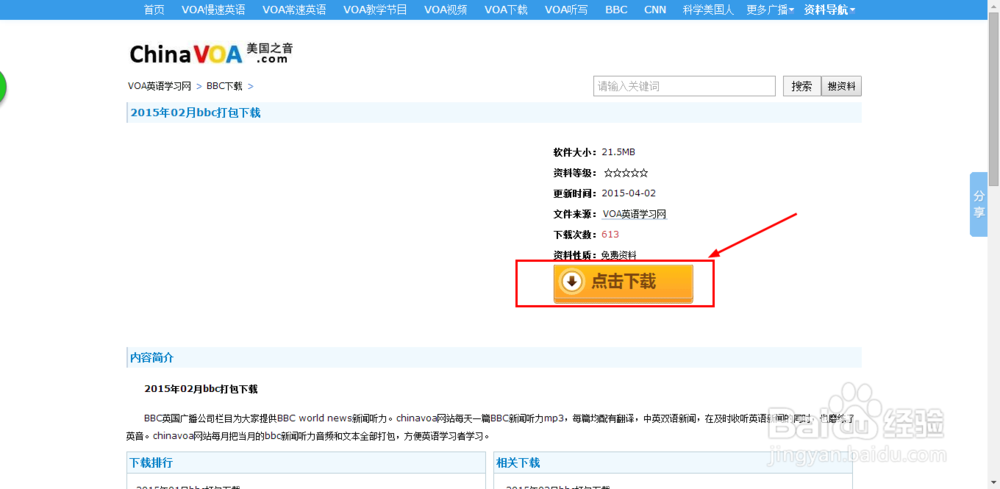Viewport: 1000px width, 489px height.
Task: Expand the 资料导航 dropdown
Action: click(829, 10)
